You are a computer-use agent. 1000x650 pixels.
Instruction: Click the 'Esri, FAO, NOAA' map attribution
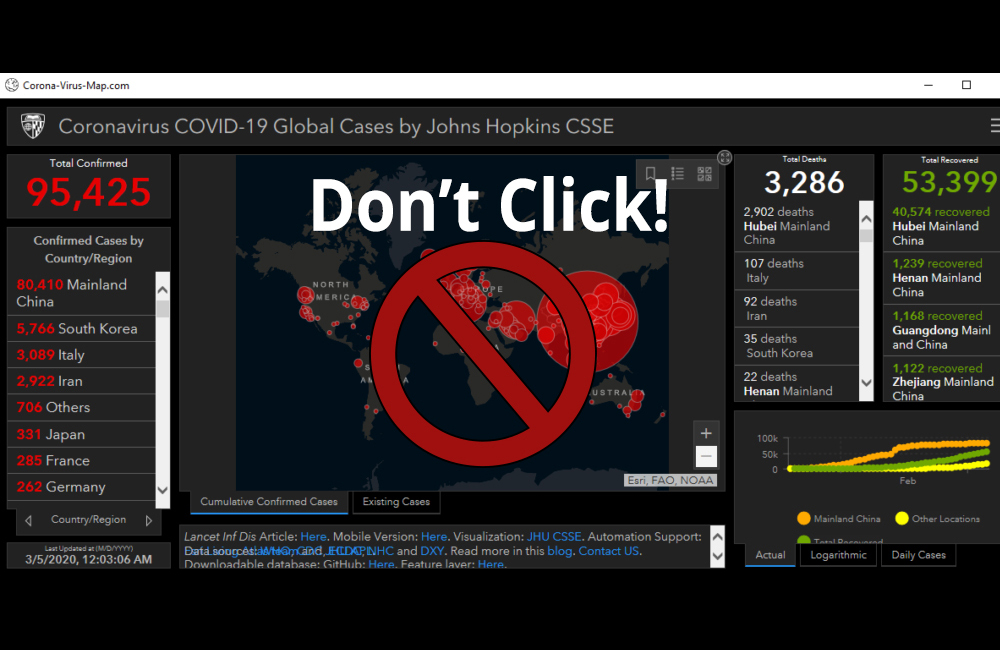point(670,480)
